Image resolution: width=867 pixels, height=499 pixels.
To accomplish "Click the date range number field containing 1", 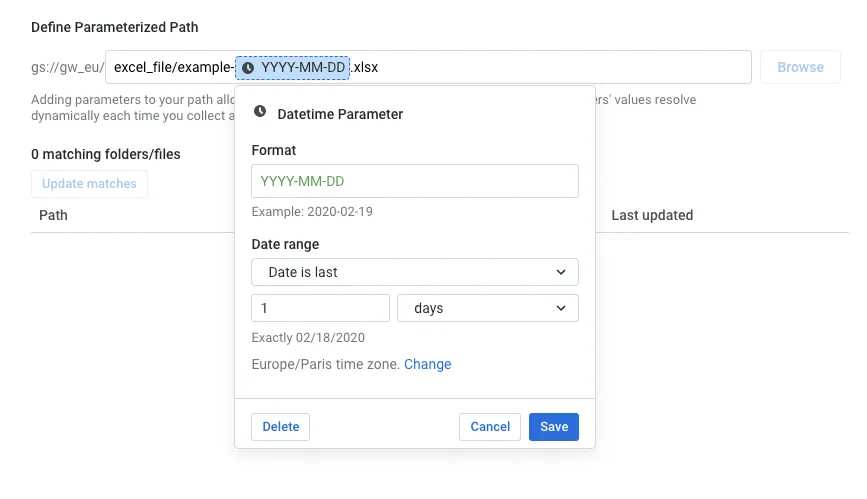I will [319, 308].
